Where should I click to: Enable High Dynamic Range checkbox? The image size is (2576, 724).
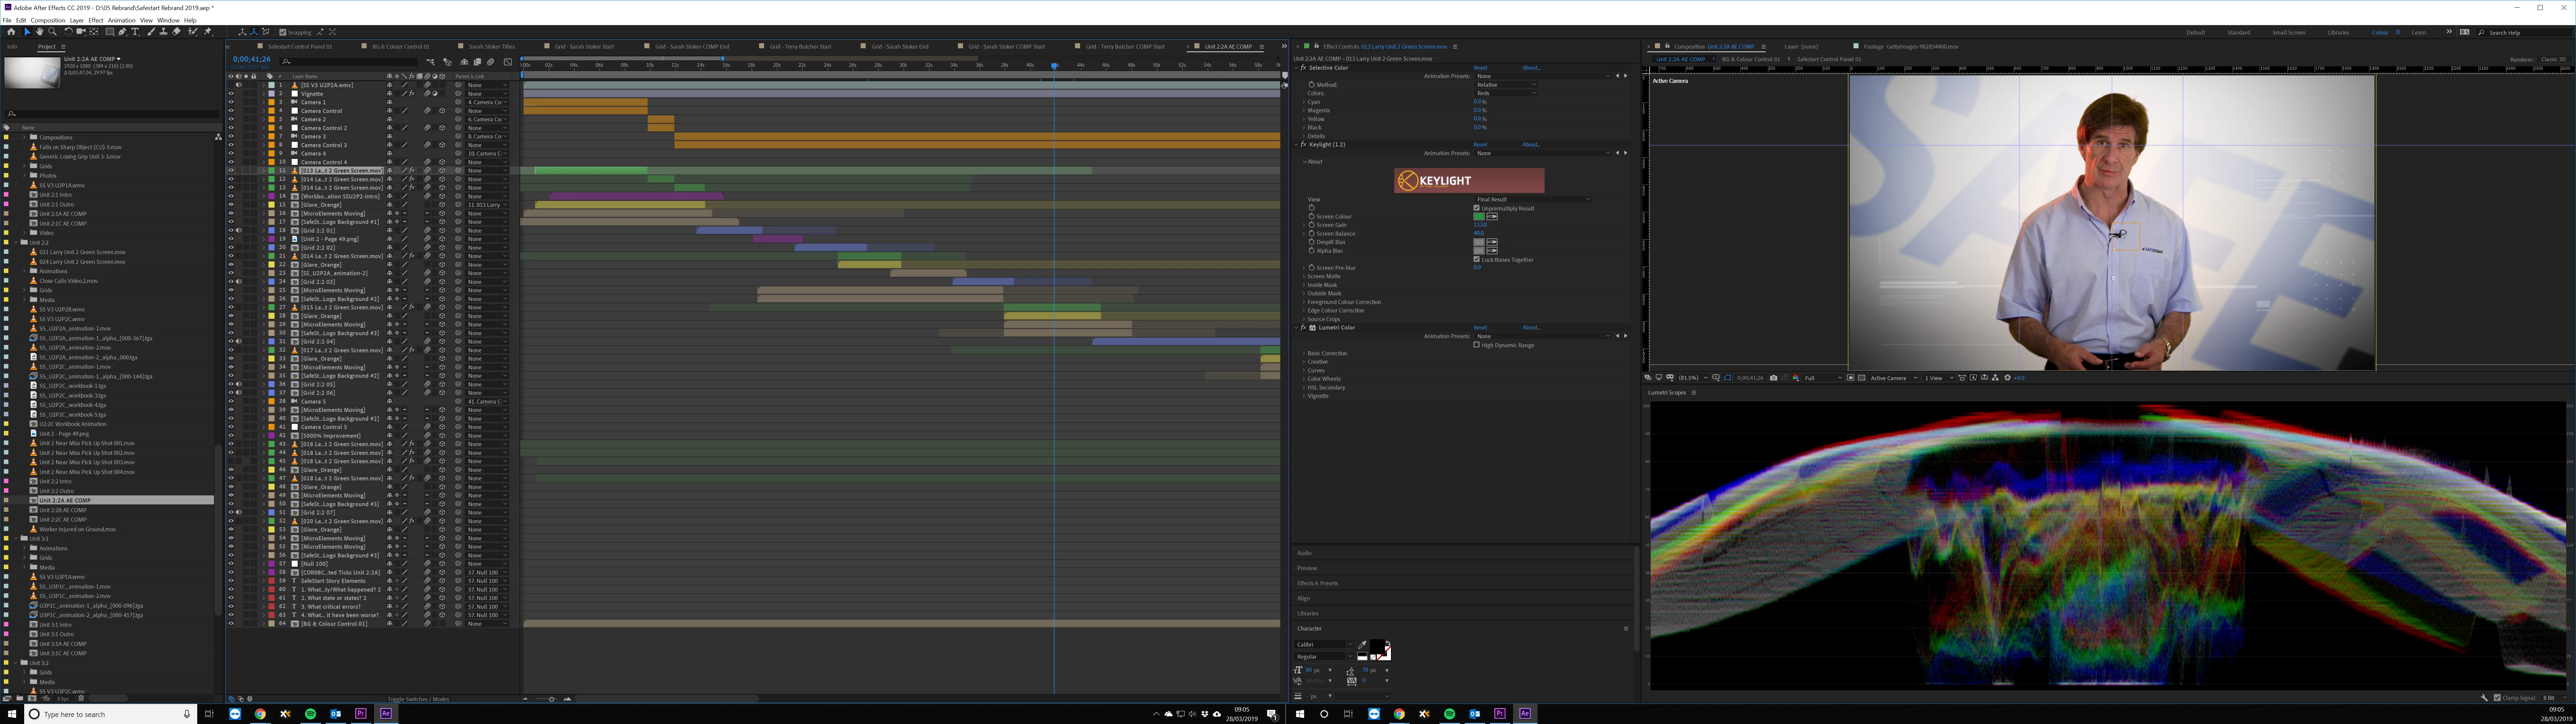pos(1477,345)
